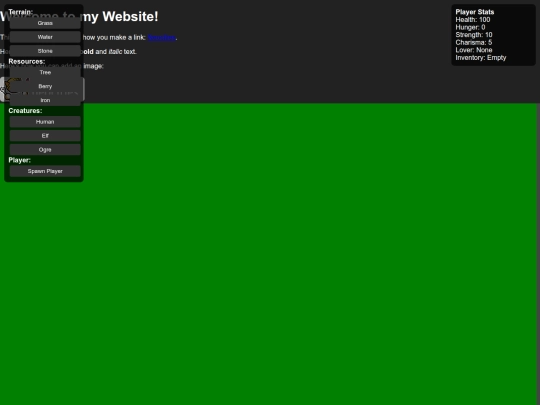
Task: Pick the Iron resource button
Action: pos(45,100)
